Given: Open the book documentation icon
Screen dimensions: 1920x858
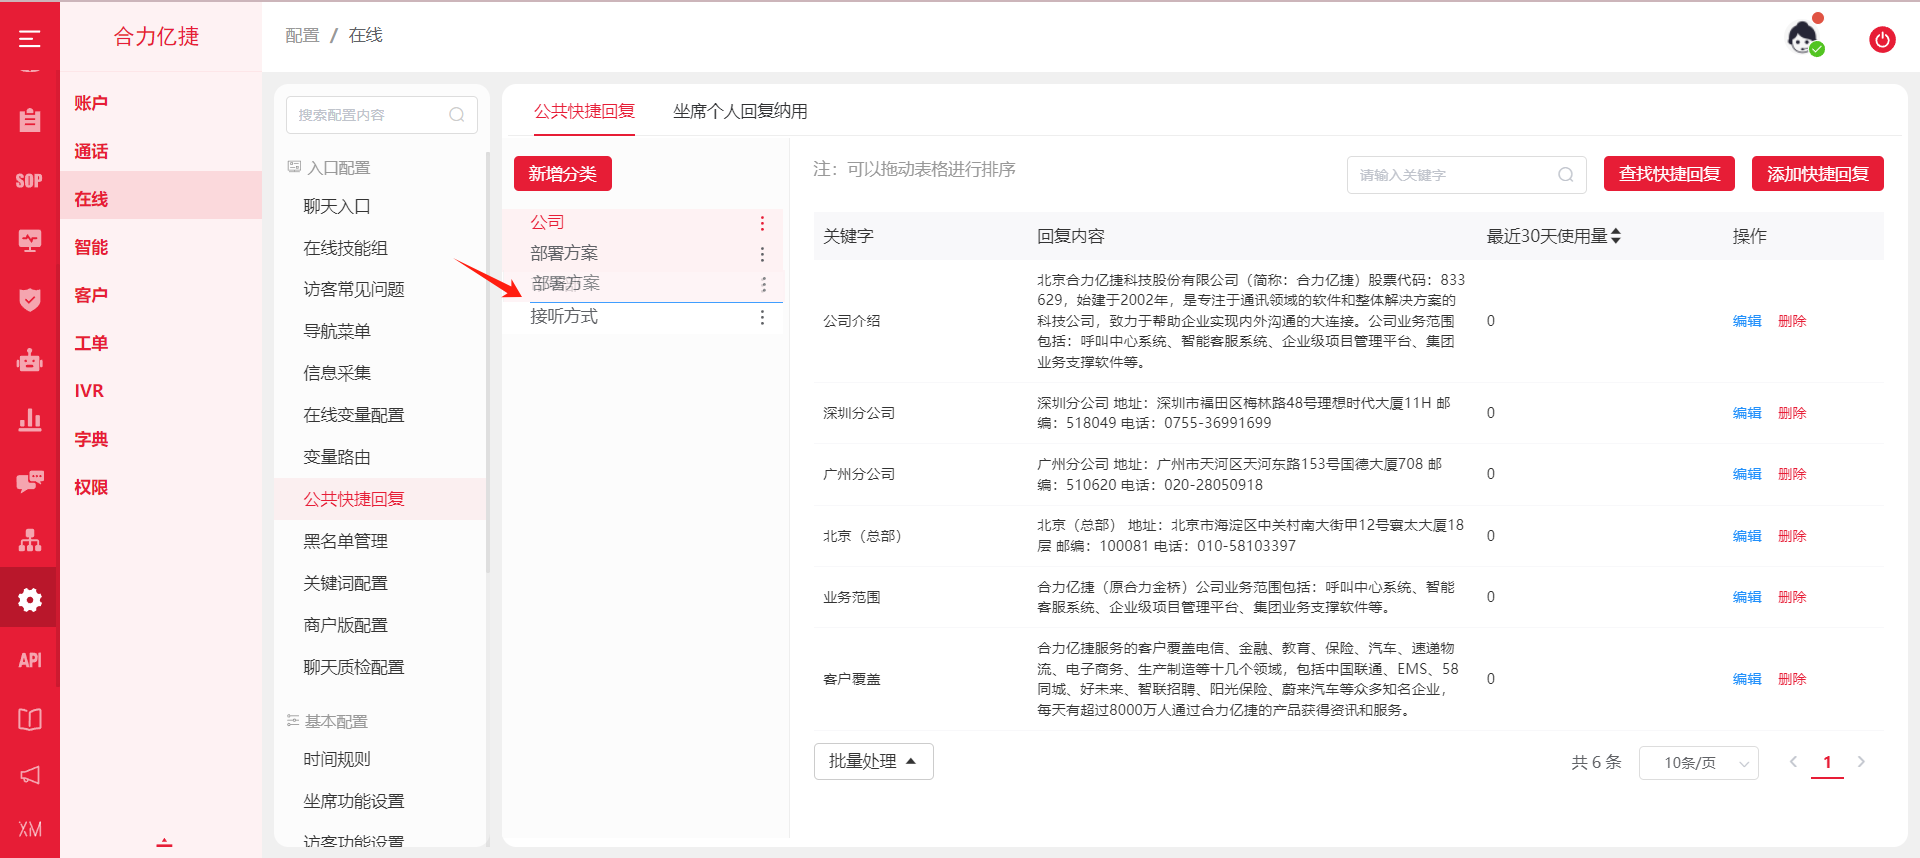Looking at the screenshot, I should [x=30, y=719].
